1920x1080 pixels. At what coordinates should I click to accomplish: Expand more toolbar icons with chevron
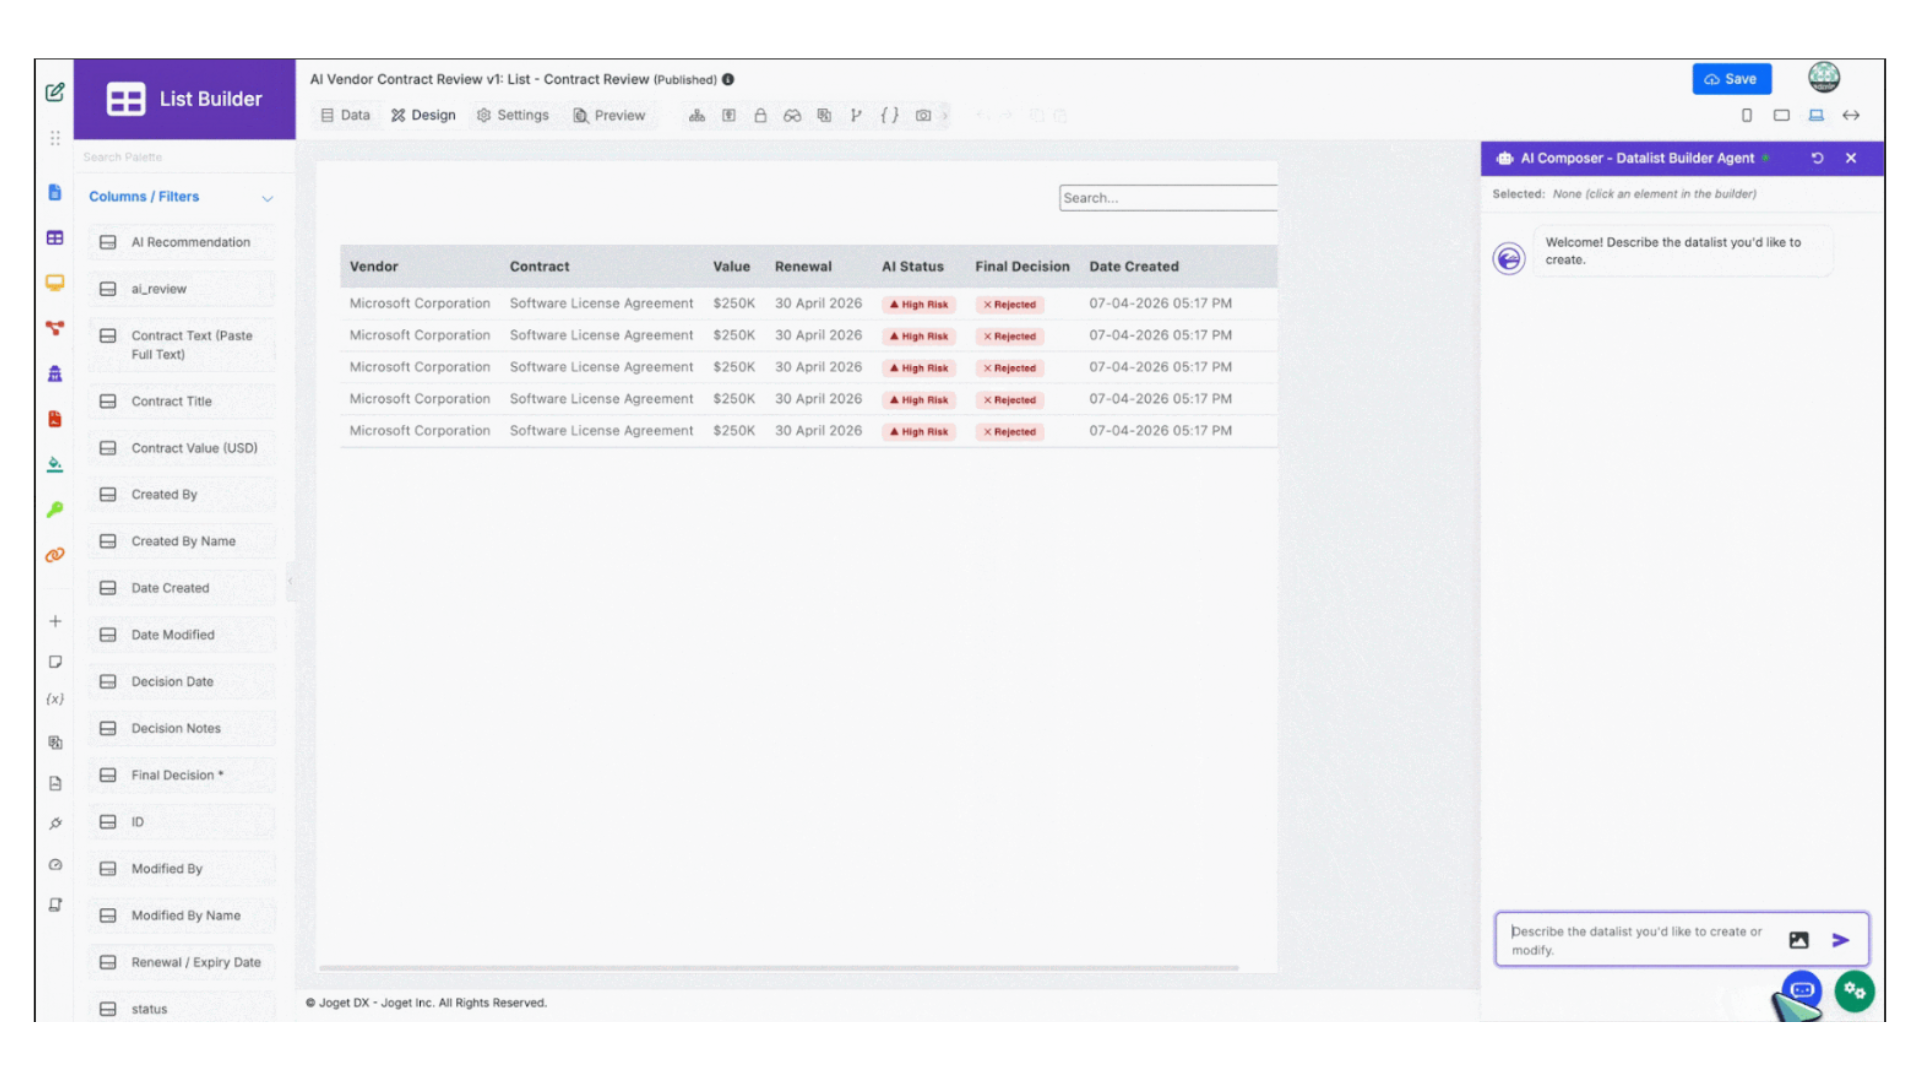coord(945,115)
